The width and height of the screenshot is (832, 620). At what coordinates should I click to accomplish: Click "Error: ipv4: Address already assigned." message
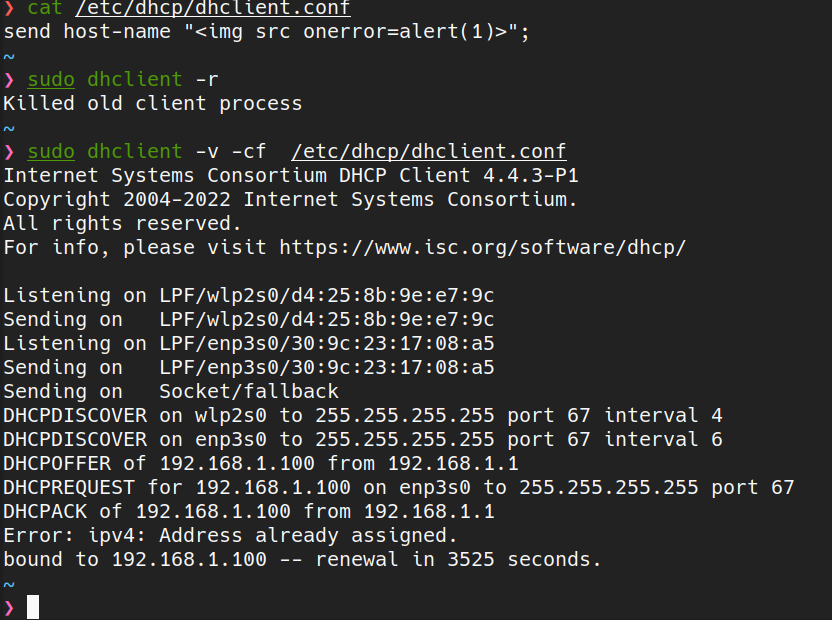pyautogui.click(x=230, y=535)
